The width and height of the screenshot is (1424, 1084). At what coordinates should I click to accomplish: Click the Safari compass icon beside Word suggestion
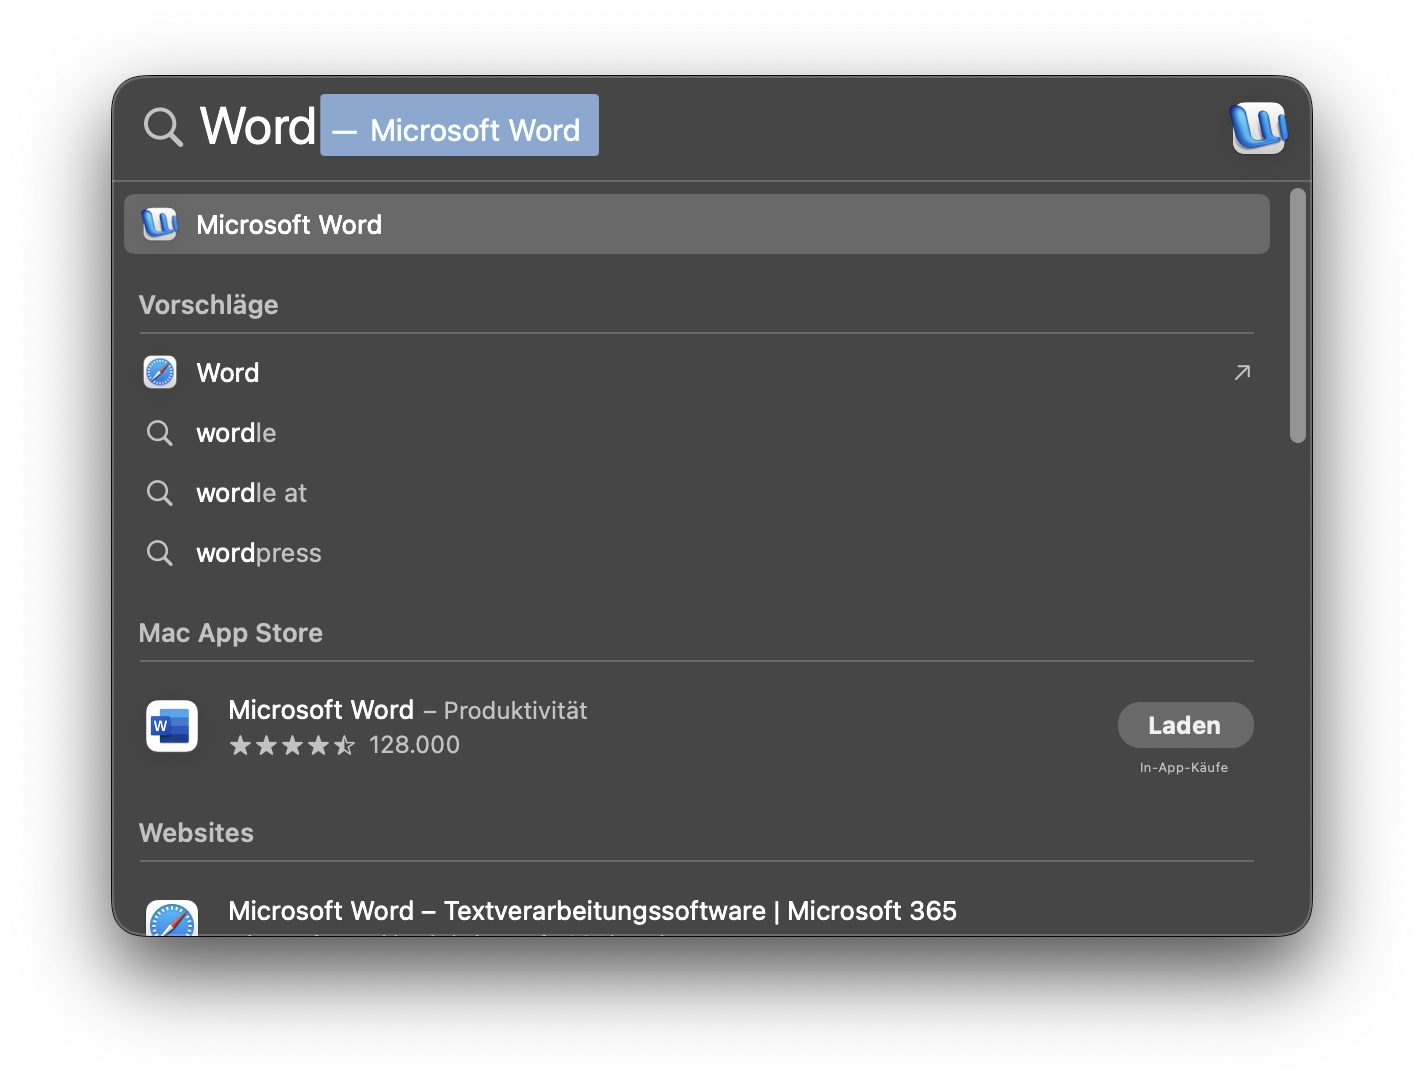pos(160,372)
